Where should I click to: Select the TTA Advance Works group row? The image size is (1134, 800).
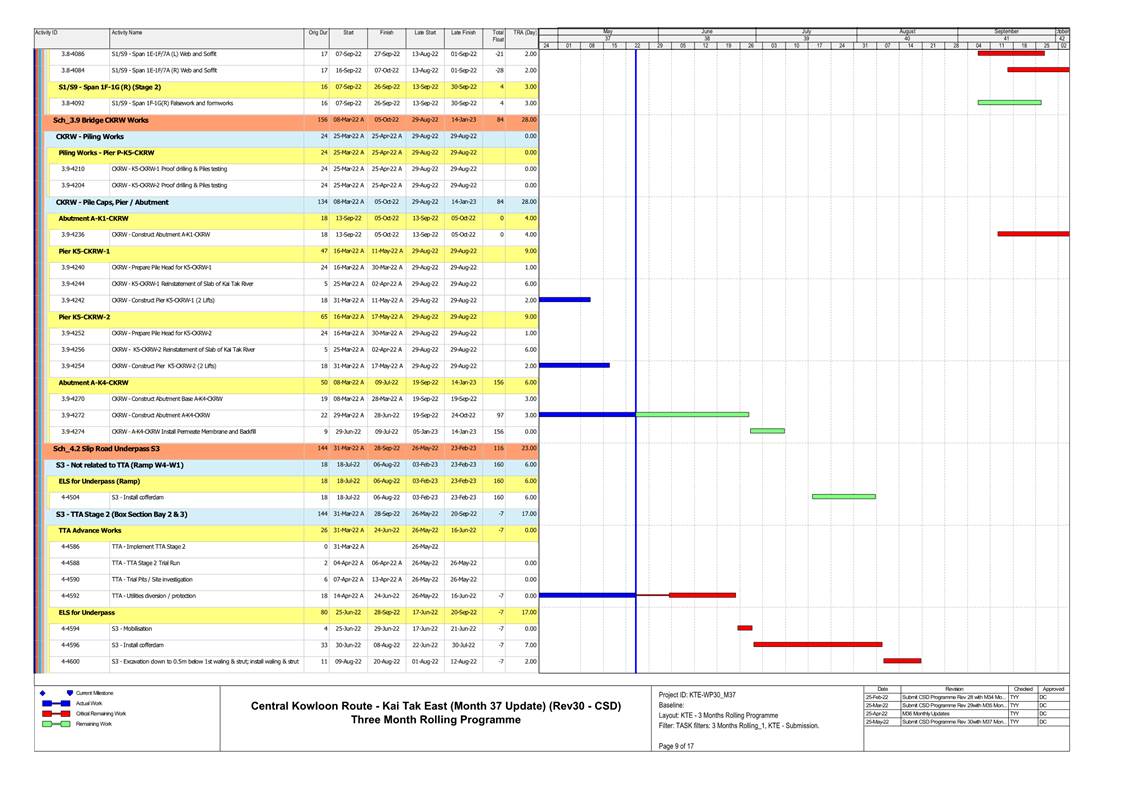90,530
